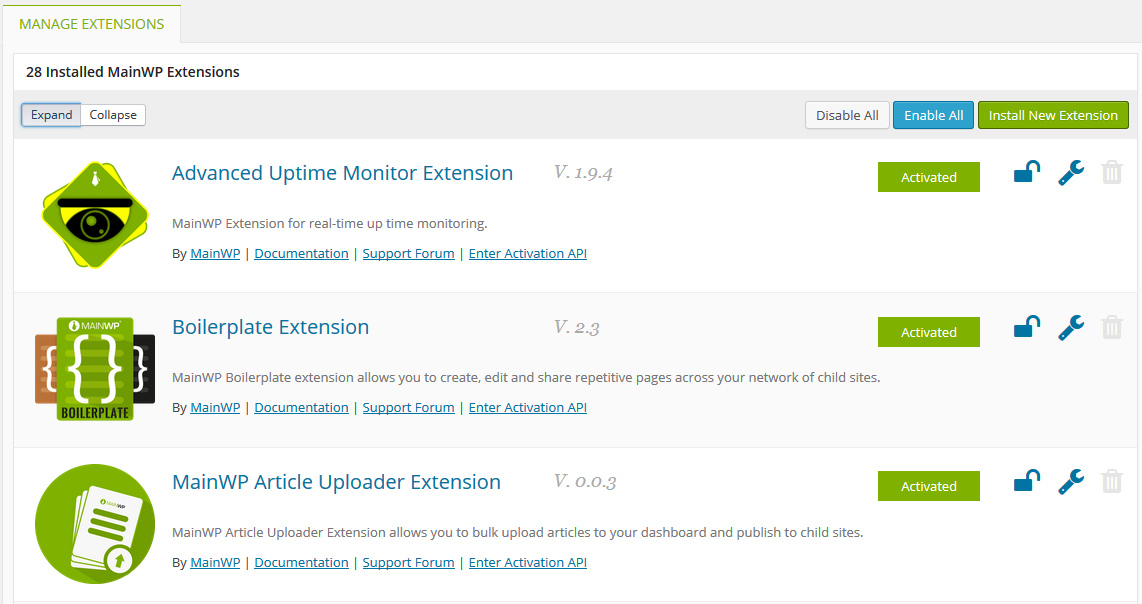Open MainWP author link under Advanced Uptime Monitor
The height and width of the screenshot is (604, 1142).
coord(215,254)
